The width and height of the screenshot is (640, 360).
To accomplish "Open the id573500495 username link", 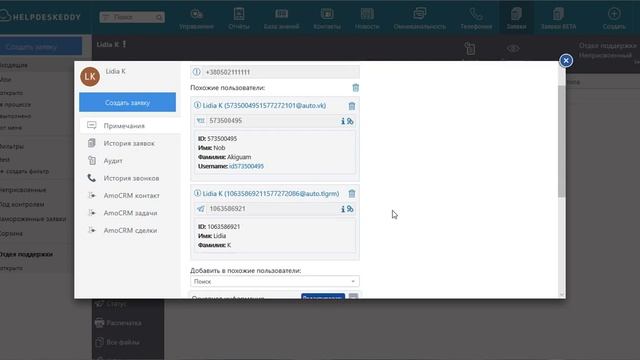I will [247, 166].
